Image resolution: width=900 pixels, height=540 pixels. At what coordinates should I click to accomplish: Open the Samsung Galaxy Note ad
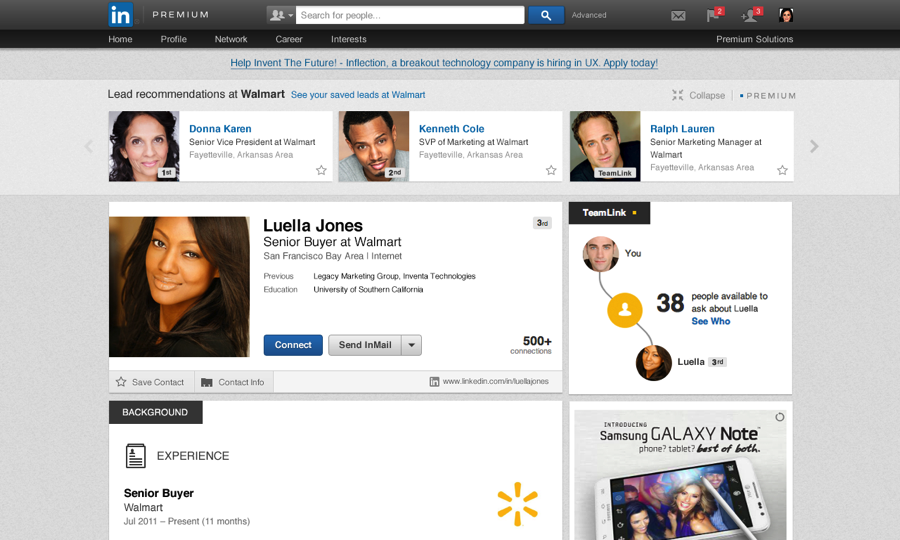(x=680, y=475)
